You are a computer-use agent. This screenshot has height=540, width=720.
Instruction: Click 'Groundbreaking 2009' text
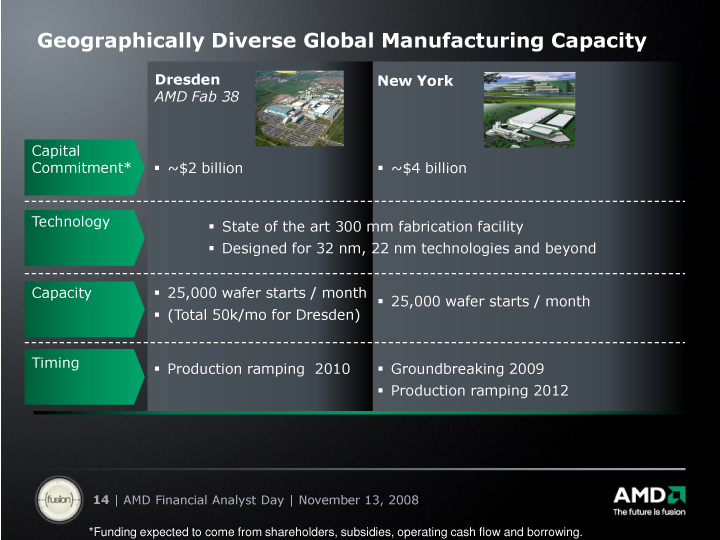tap(467, 369)
